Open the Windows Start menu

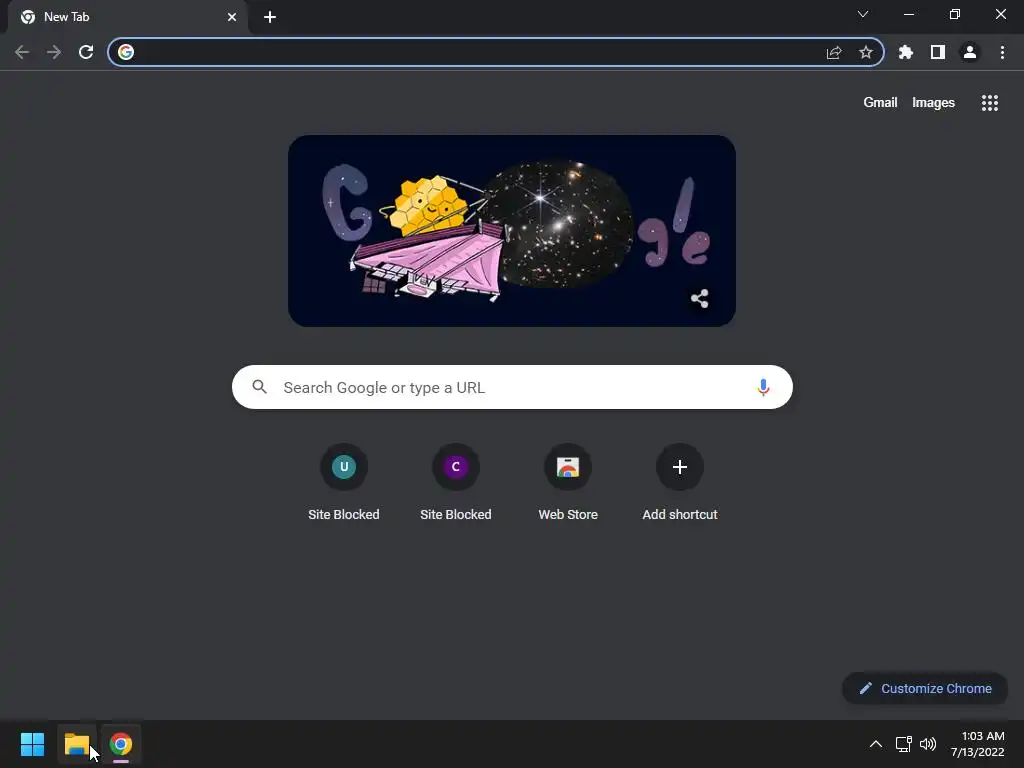click(x=32, y=744)
